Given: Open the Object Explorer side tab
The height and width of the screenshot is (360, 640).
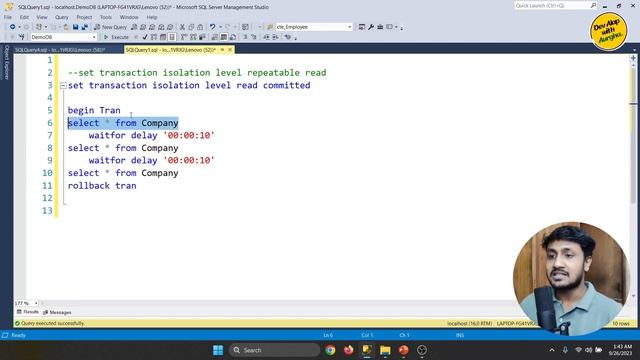Looking at the screenshot, I should pos(7,62).
